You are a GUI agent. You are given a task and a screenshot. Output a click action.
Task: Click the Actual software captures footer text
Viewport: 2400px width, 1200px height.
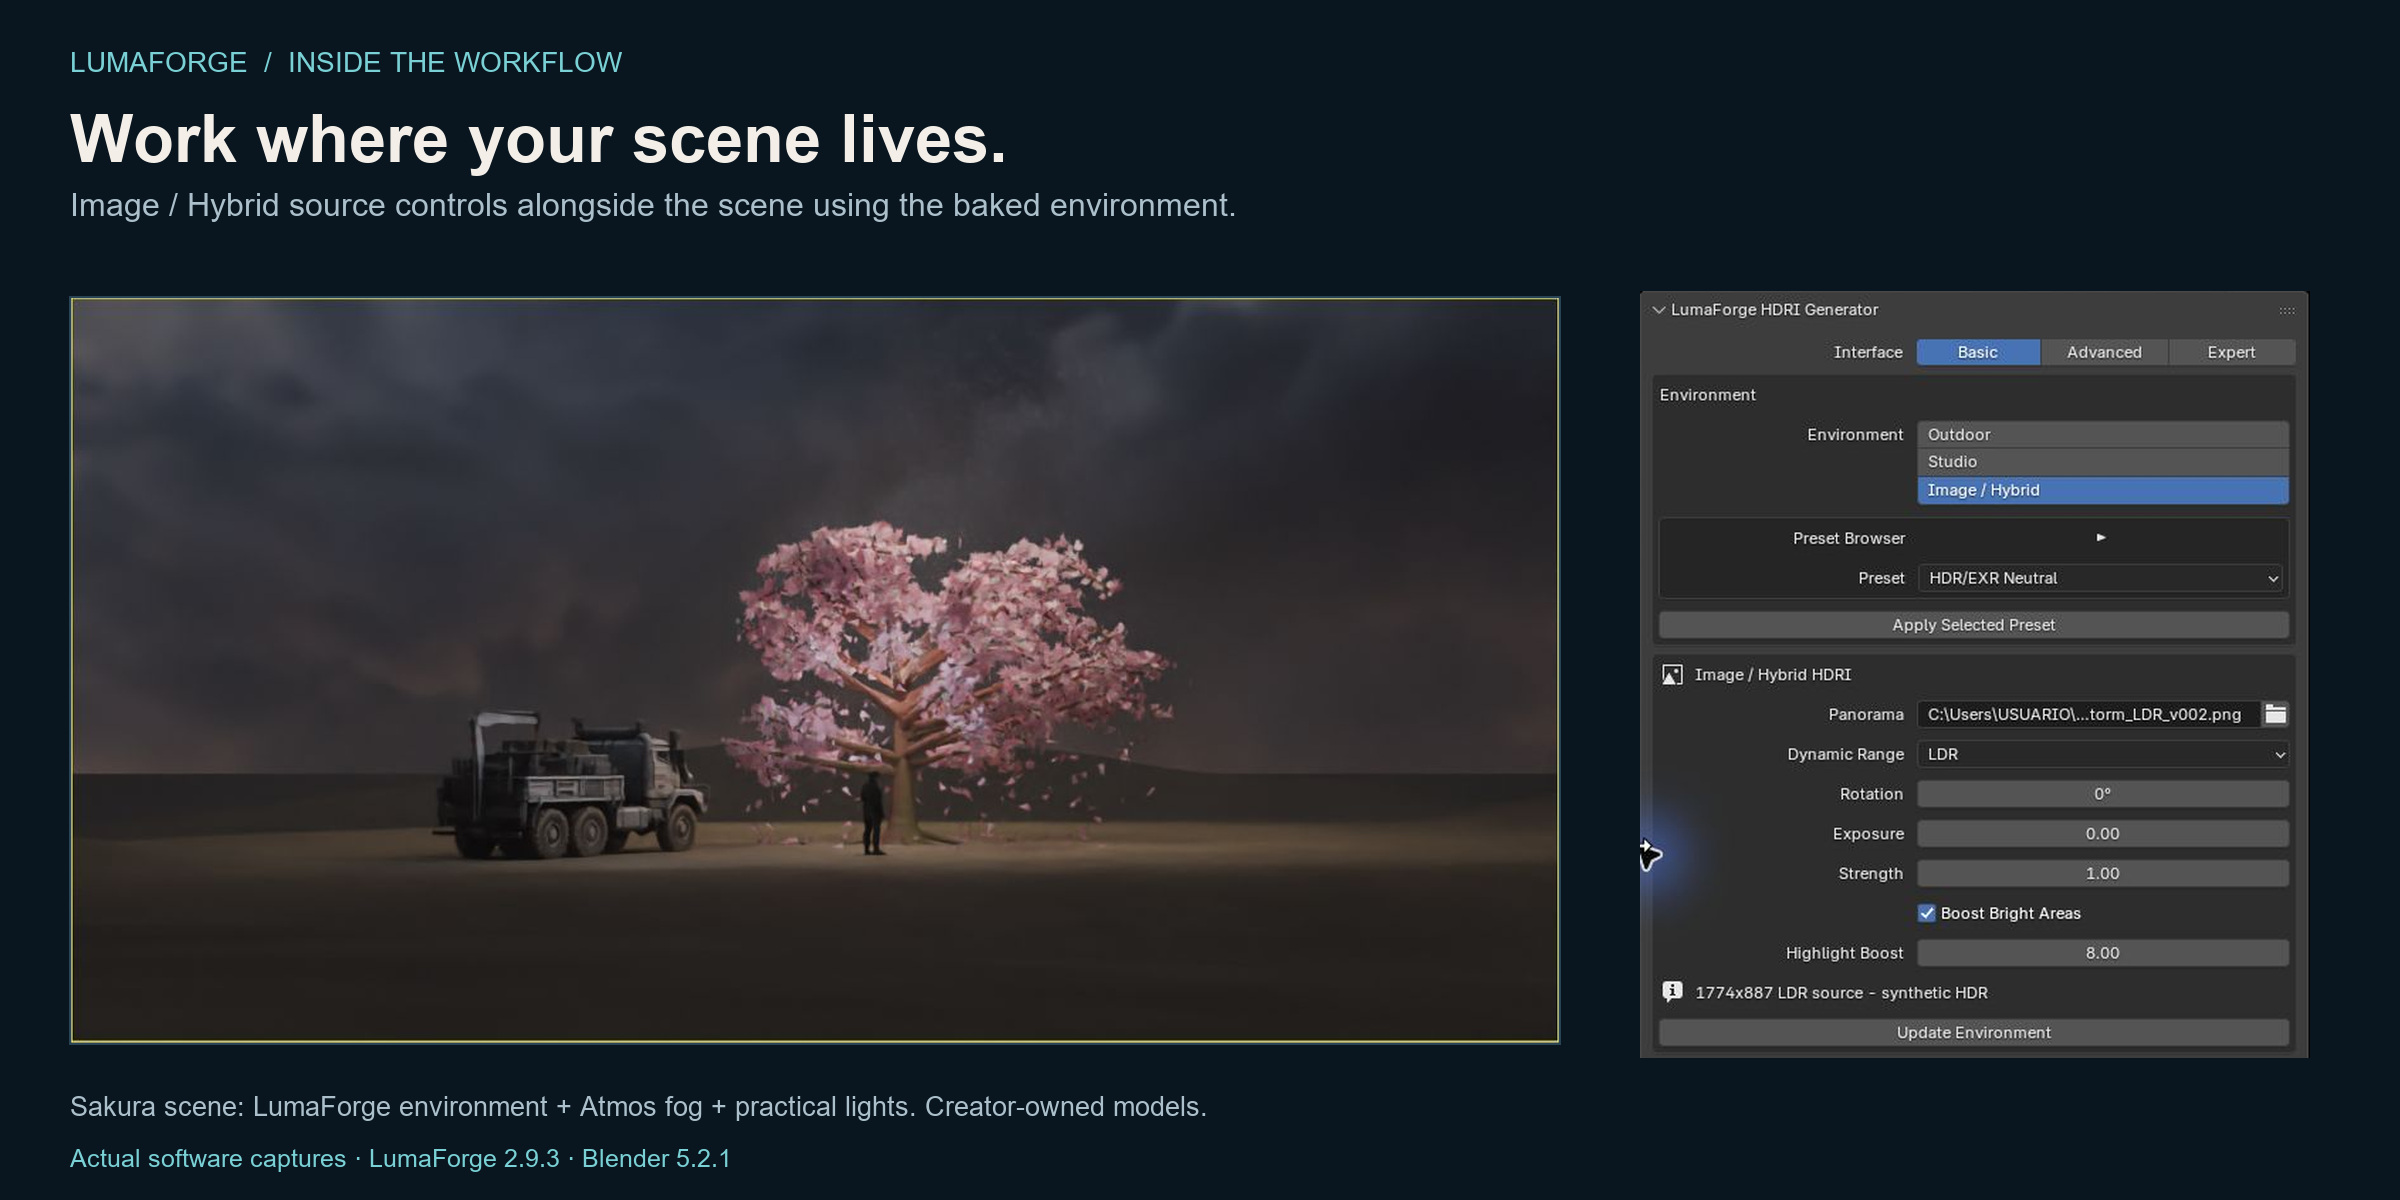208,1158
